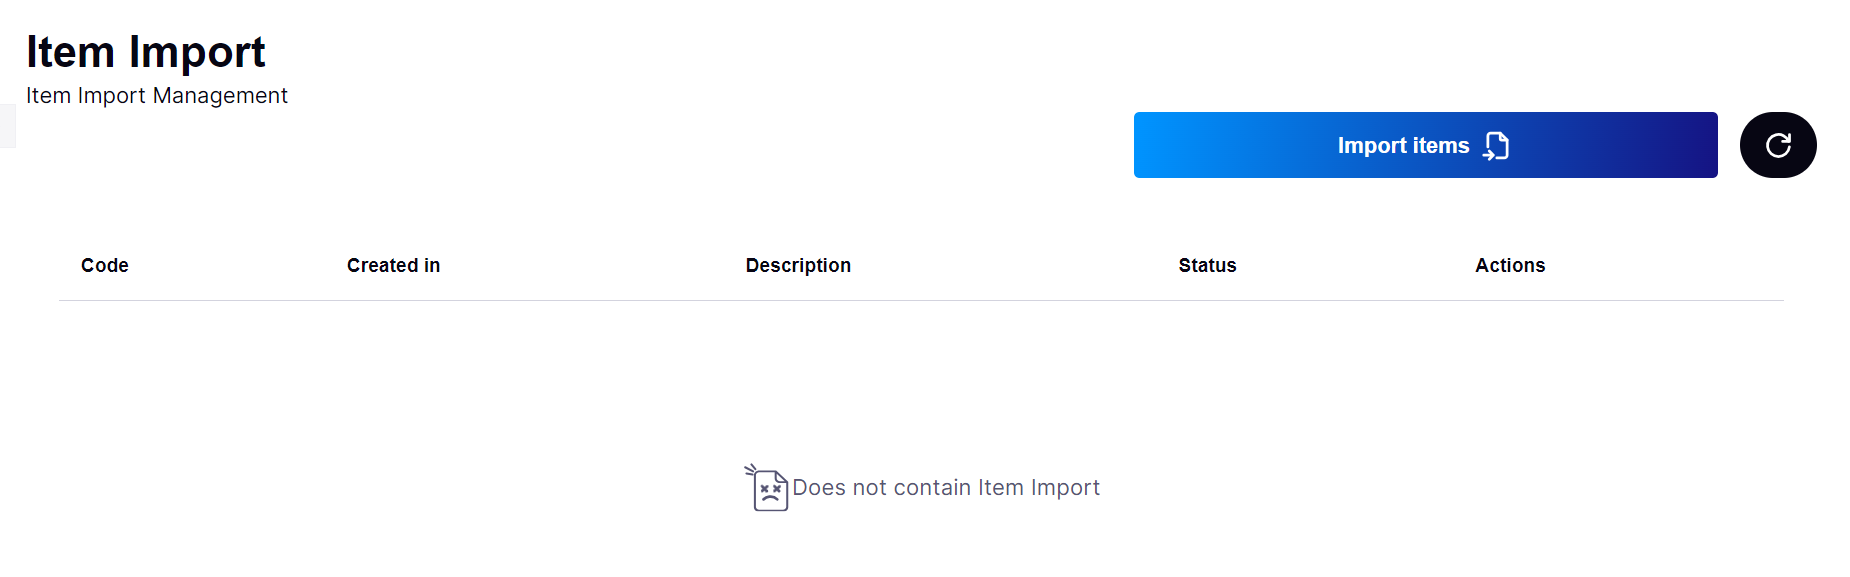Click the dark navy end of Import button
The width and height of the screenshot is (1850, 577).
1680,145
